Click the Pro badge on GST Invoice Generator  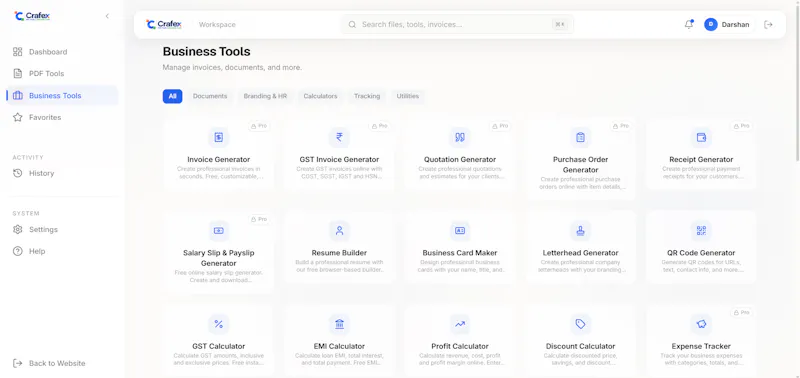pos(380,125)
